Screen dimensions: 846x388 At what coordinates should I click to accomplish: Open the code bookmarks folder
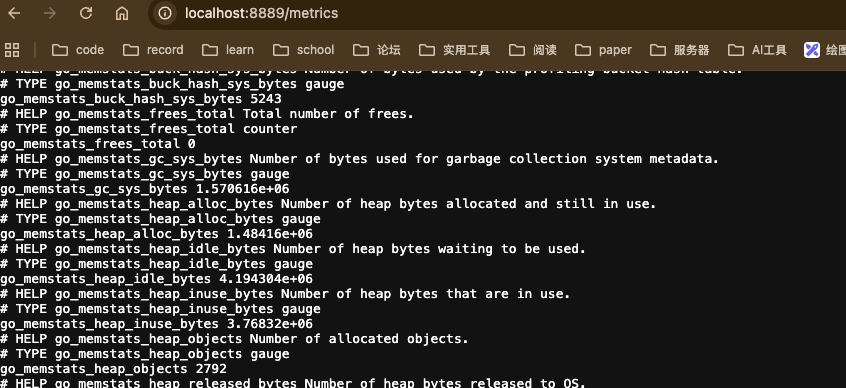point(78,50)
